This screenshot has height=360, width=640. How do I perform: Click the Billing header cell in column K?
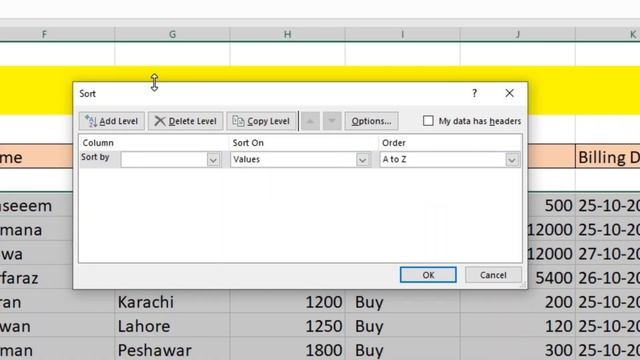pos(608,157)
